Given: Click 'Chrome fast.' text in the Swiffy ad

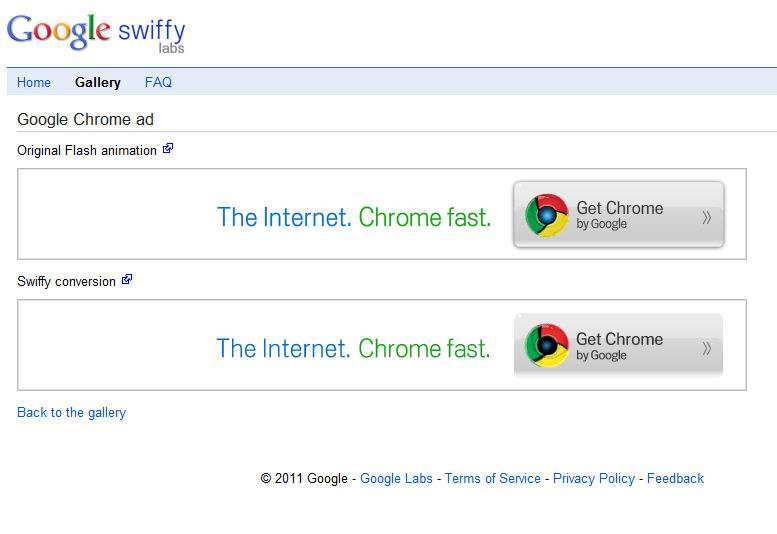Looking at the screenshot, I should pyautogui.click(x=424, y=348).
